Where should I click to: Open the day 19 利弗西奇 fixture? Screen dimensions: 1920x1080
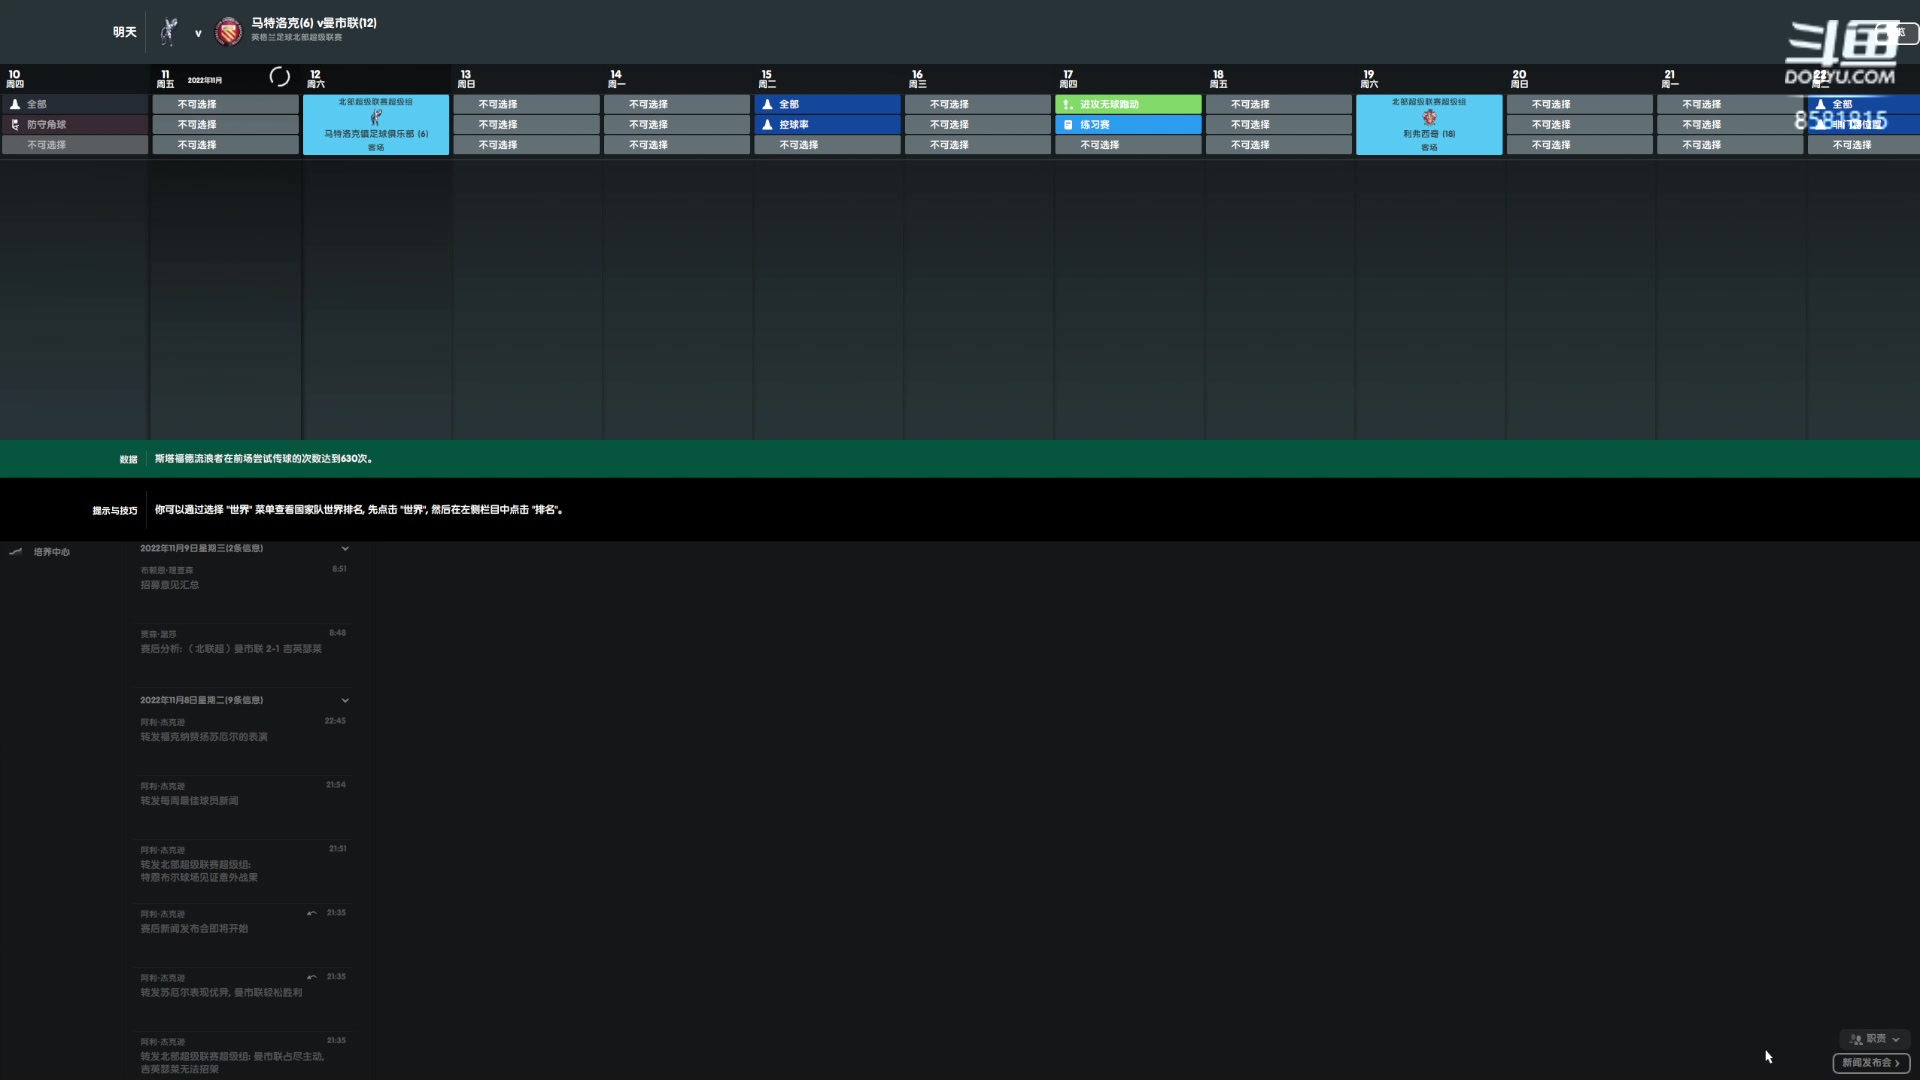coord(1429,125)
